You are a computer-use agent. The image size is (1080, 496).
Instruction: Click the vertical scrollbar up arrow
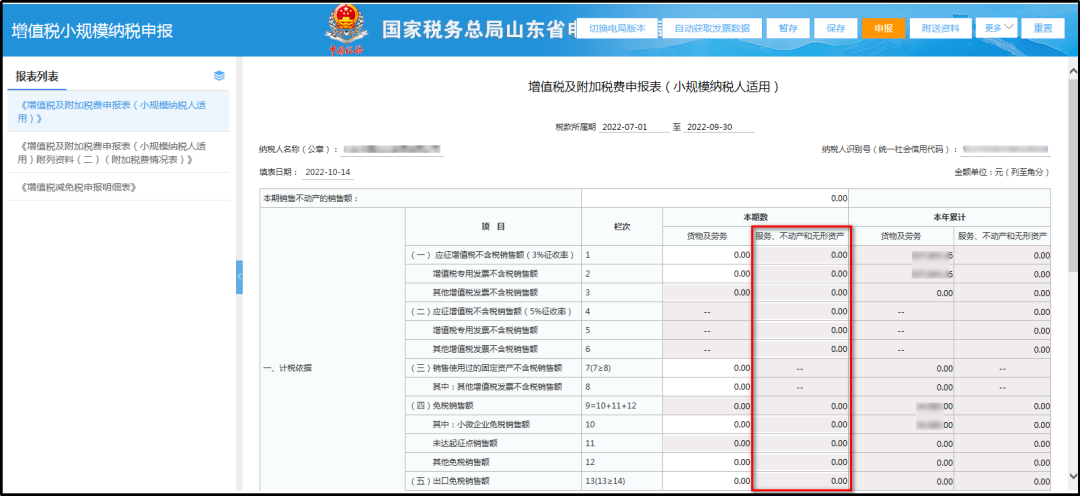(x=1072, y=70)
